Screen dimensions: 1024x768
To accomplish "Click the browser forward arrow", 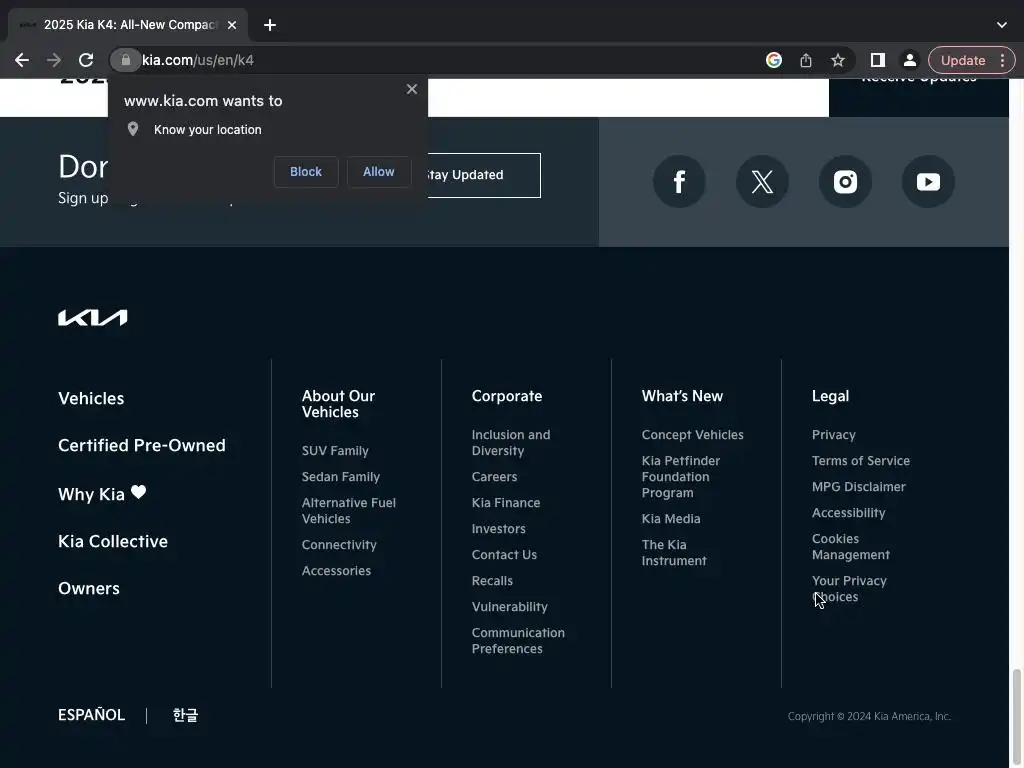I will pos(54,60).
